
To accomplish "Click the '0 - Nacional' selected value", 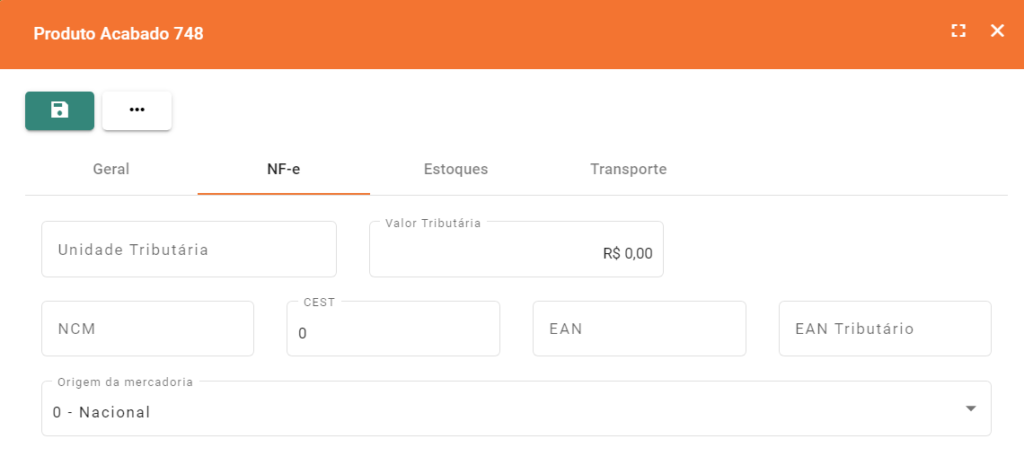I will 102,412.
